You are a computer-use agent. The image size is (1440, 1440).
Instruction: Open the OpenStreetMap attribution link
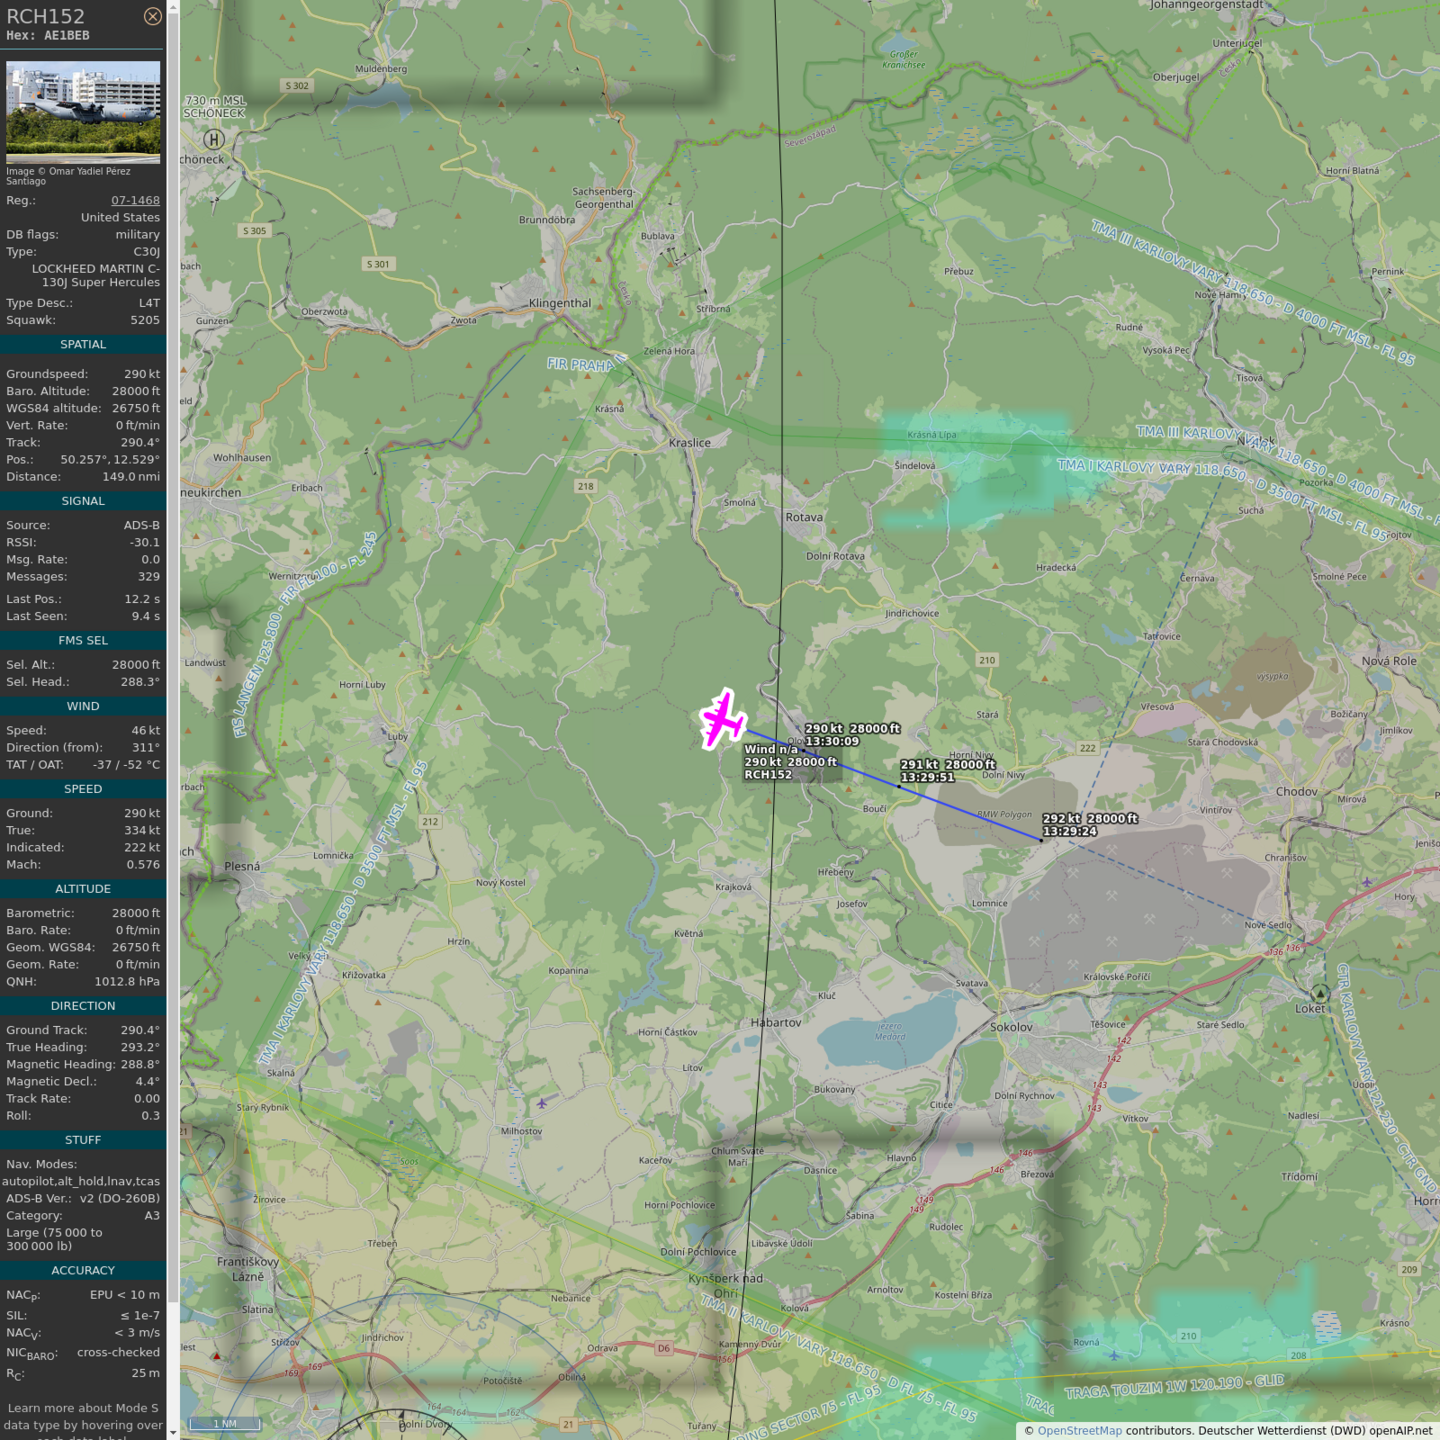pos(1079,1430)
